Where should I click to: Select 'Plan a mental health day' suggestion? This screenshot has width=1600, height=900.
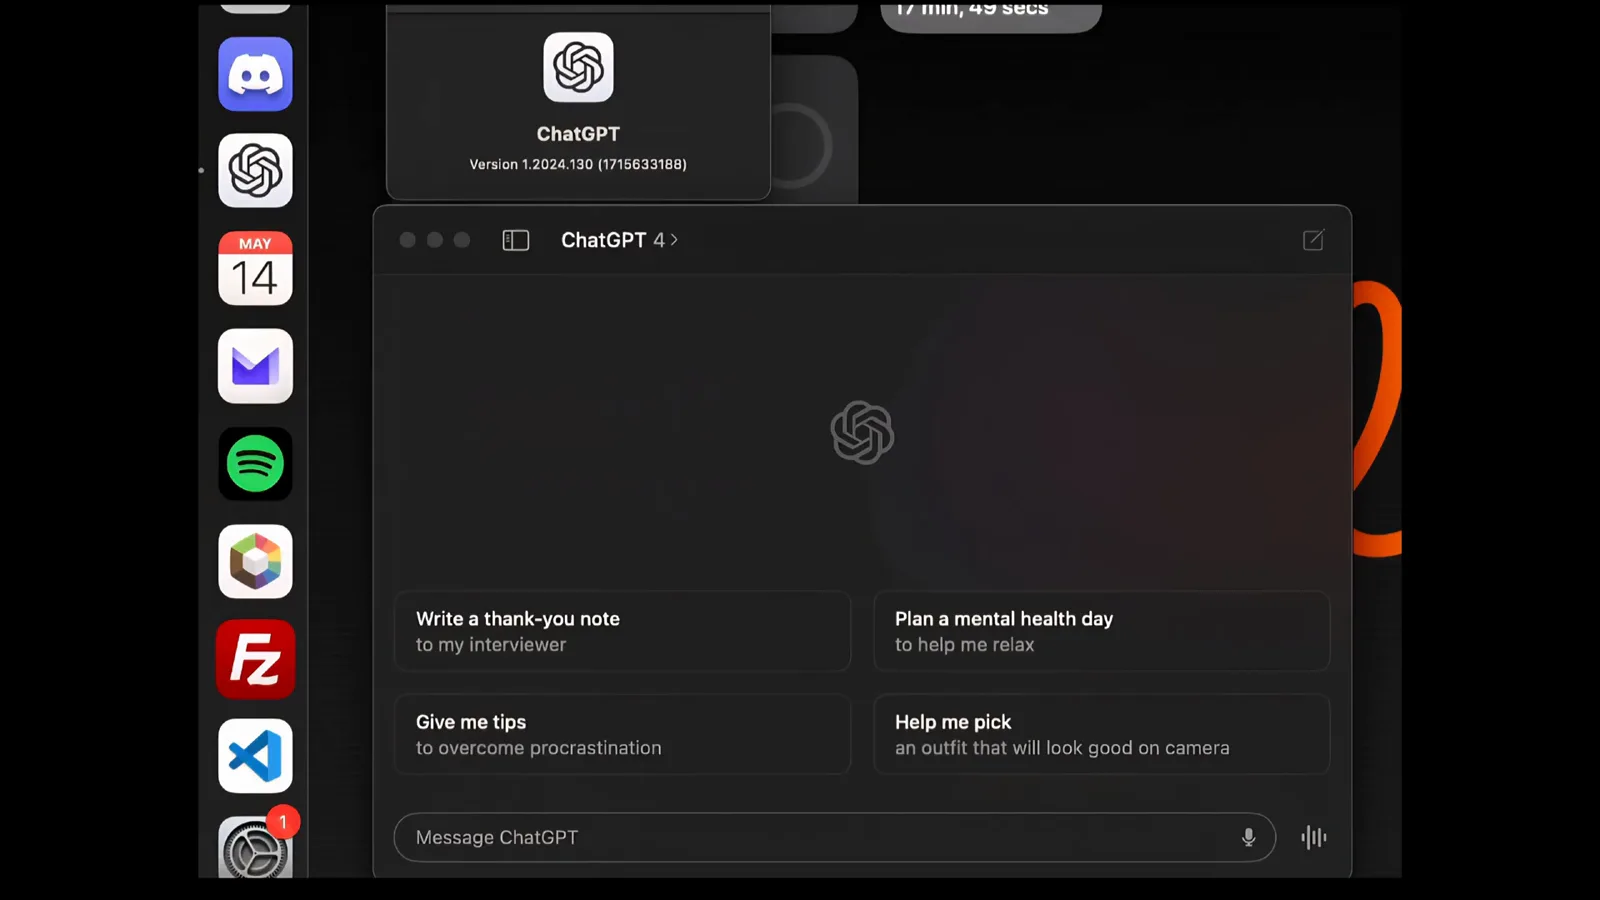point(1101,631)
